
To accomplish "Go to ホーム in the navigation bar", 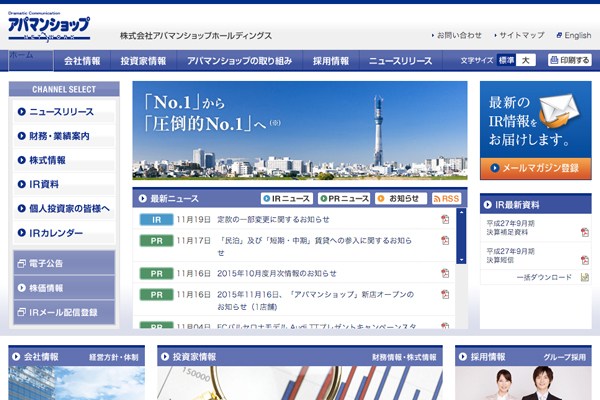I will (x=31, y=60).
